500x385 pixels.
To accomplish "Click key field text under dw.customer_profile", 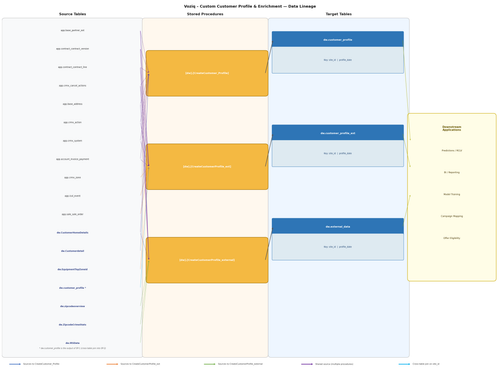I will click(x=338, y=60).
